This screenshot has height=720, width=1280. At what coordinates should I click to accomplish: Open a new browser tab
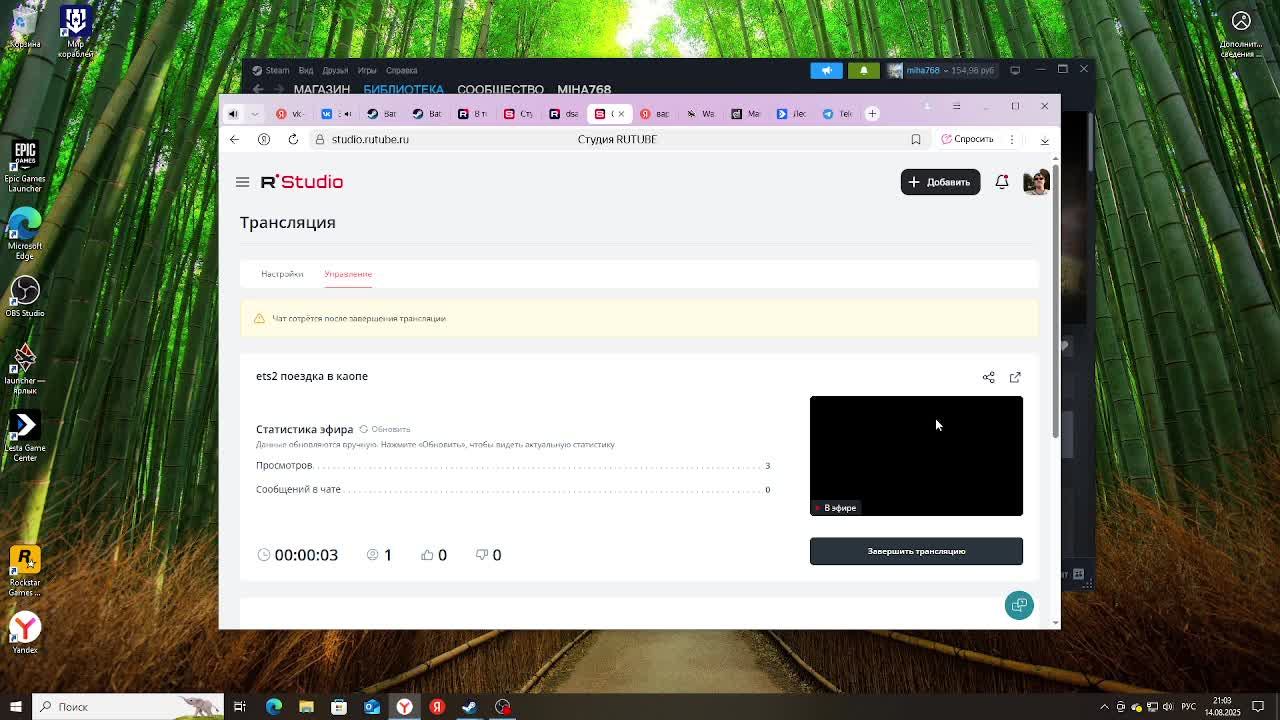click(x=872, y=113)
